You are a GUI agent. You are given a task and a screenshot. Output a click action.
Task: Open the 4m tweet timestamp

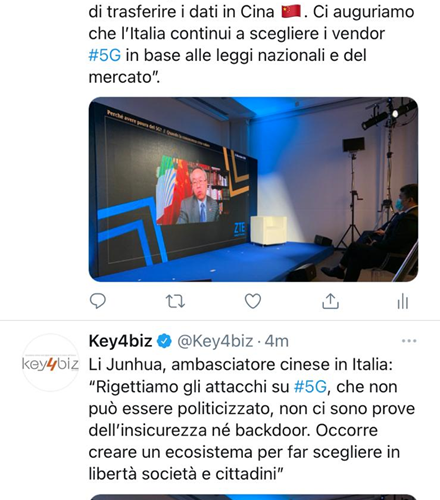[x=276, y=341]
